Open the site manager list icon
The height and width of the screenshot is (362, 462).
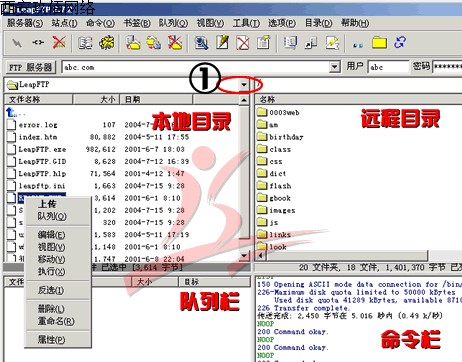pyautogui.click(x=85, y=43)
